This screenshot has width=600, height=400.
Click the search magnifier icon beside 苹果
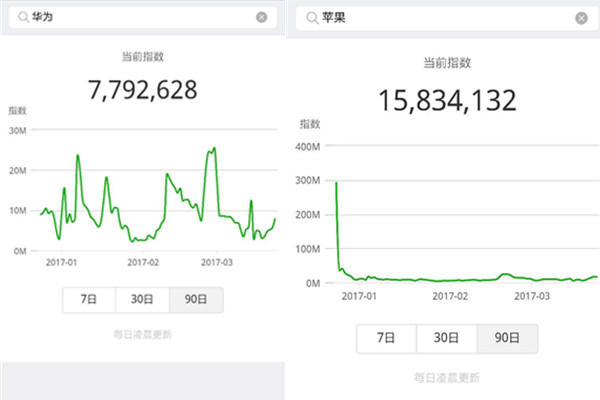coord(312,18)
